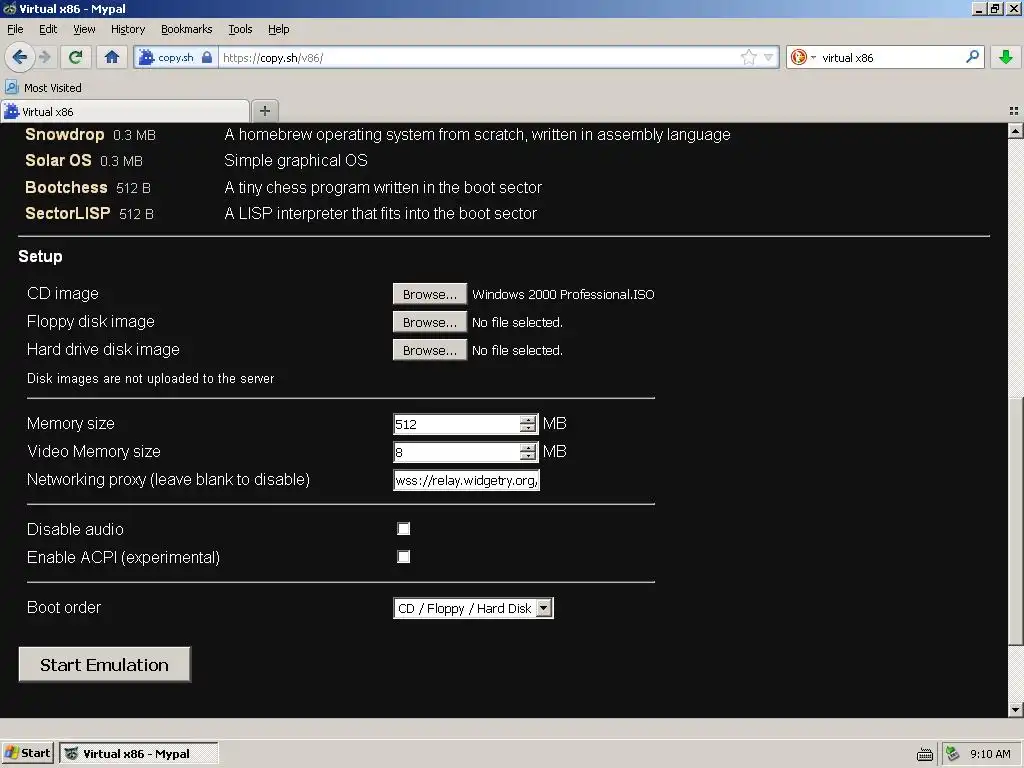Viewport: 1024px width, 768px height.
Task: Open the Boot order dropdown
Action: pos(473,608)
